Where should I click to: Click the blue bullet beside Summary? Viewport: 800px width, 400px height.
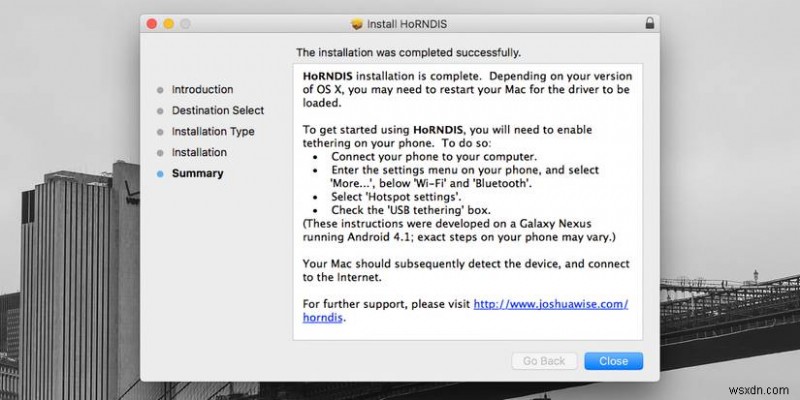coord(160,174)
